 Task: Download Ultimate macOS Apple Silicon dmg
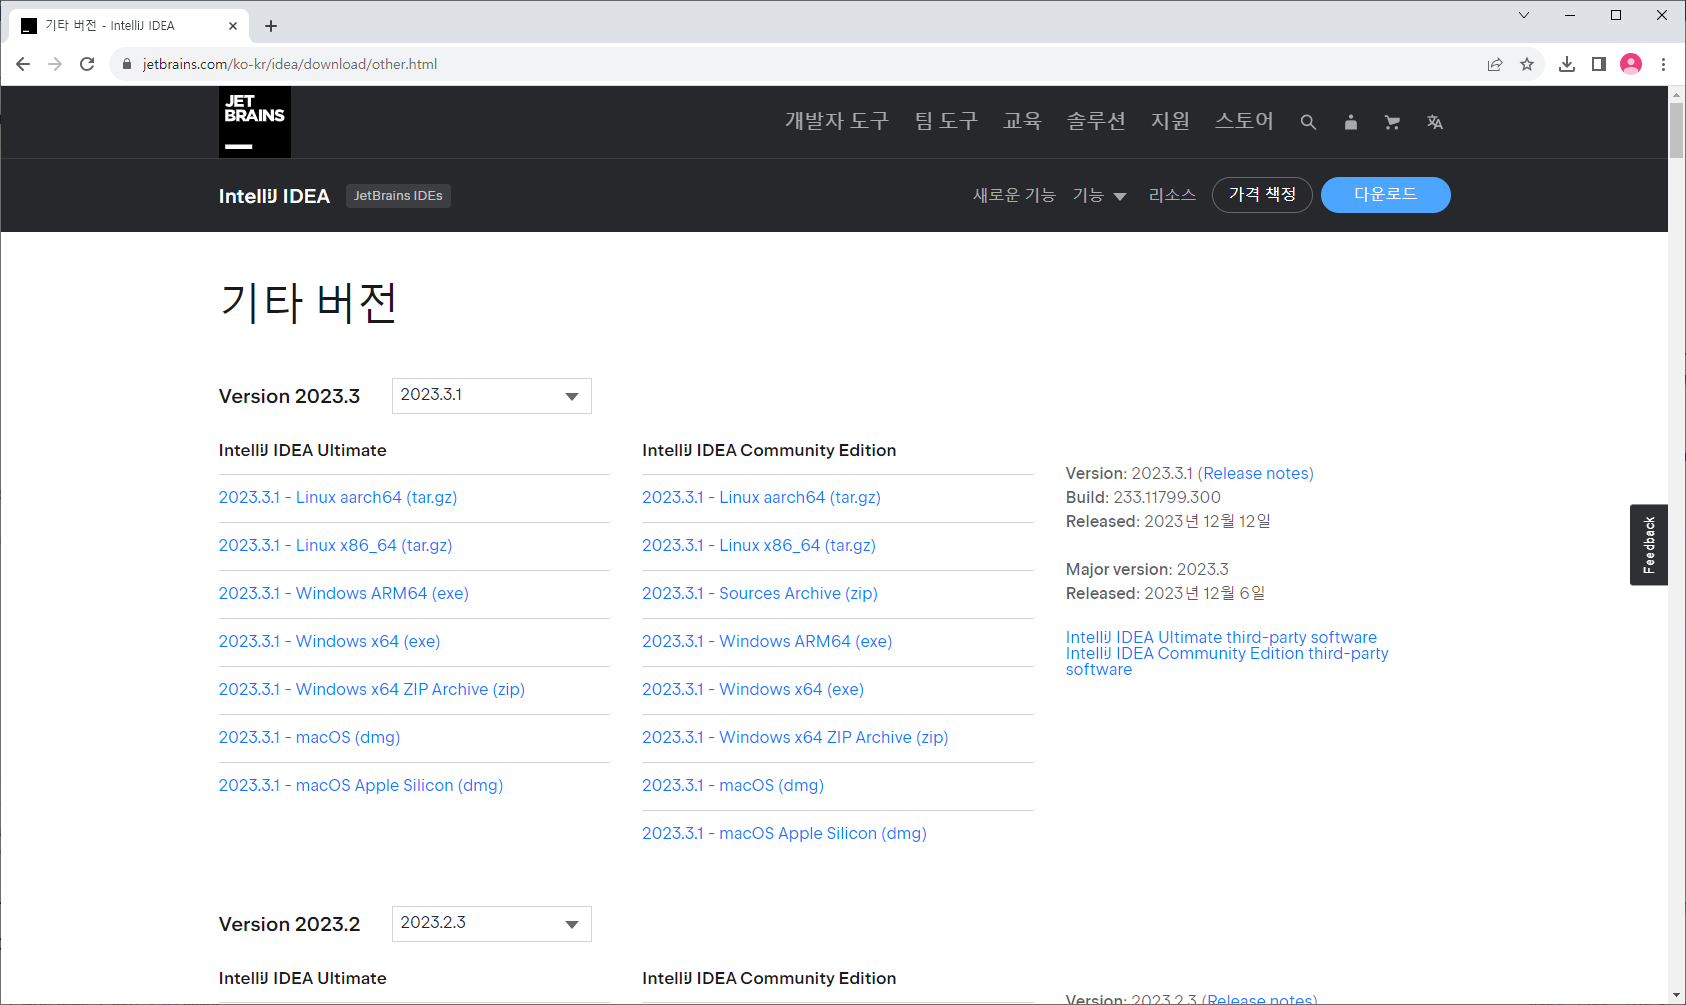coord(361,785)
